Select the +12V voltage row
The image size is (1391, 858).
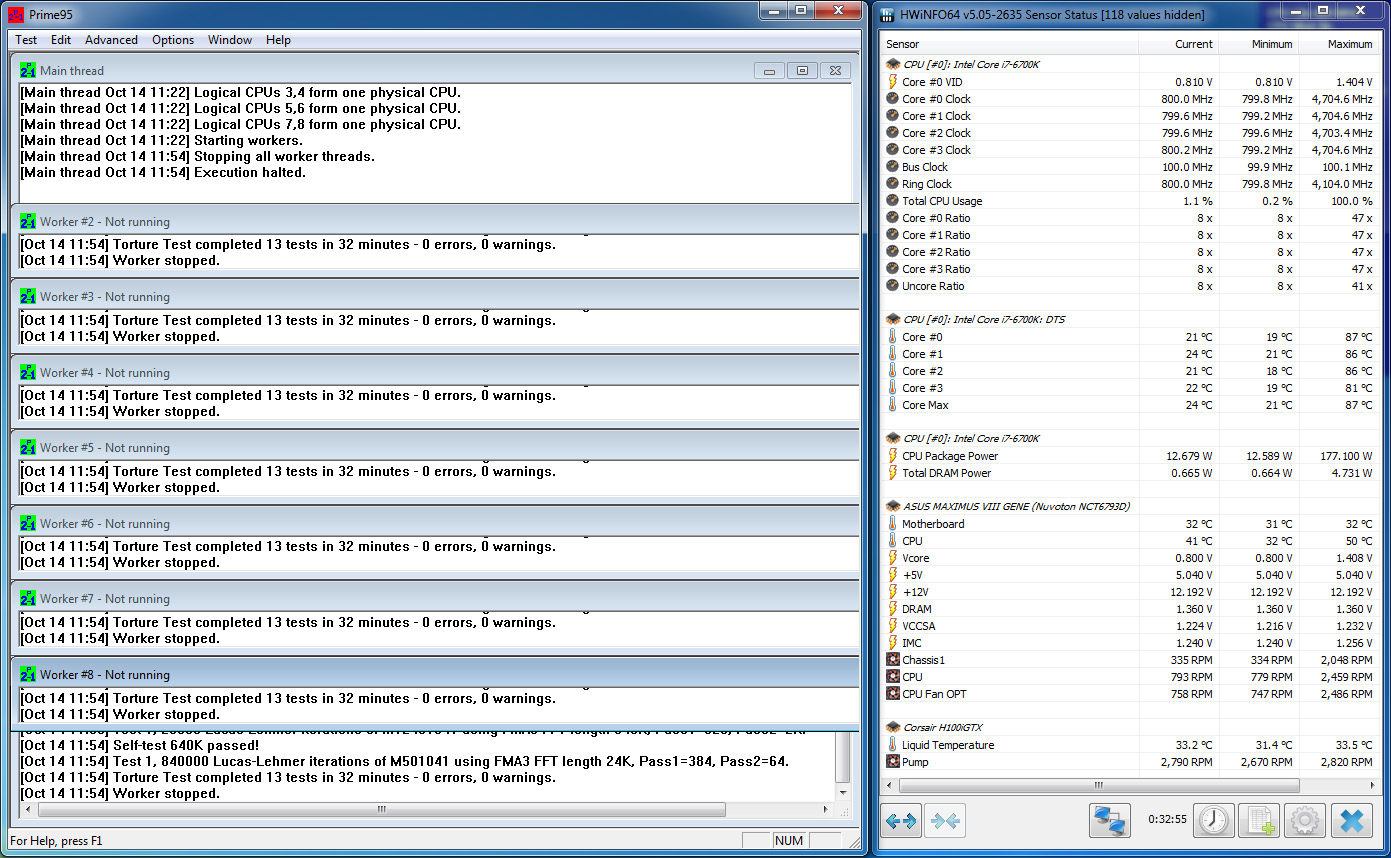click(x=1130, y=592)
